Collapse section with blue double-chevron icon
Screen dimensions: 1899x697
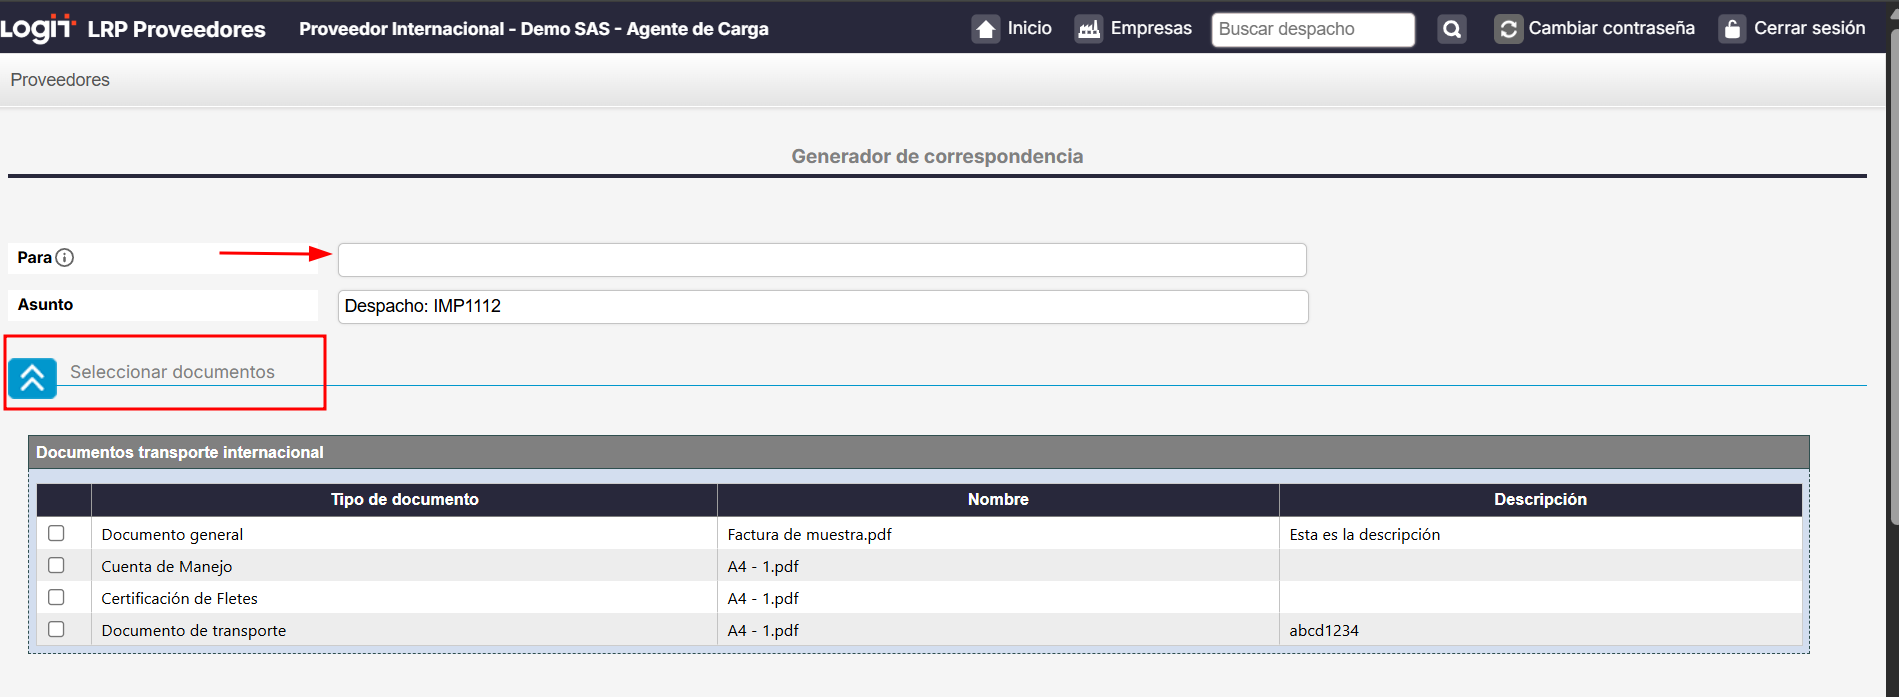pos(33,379)
